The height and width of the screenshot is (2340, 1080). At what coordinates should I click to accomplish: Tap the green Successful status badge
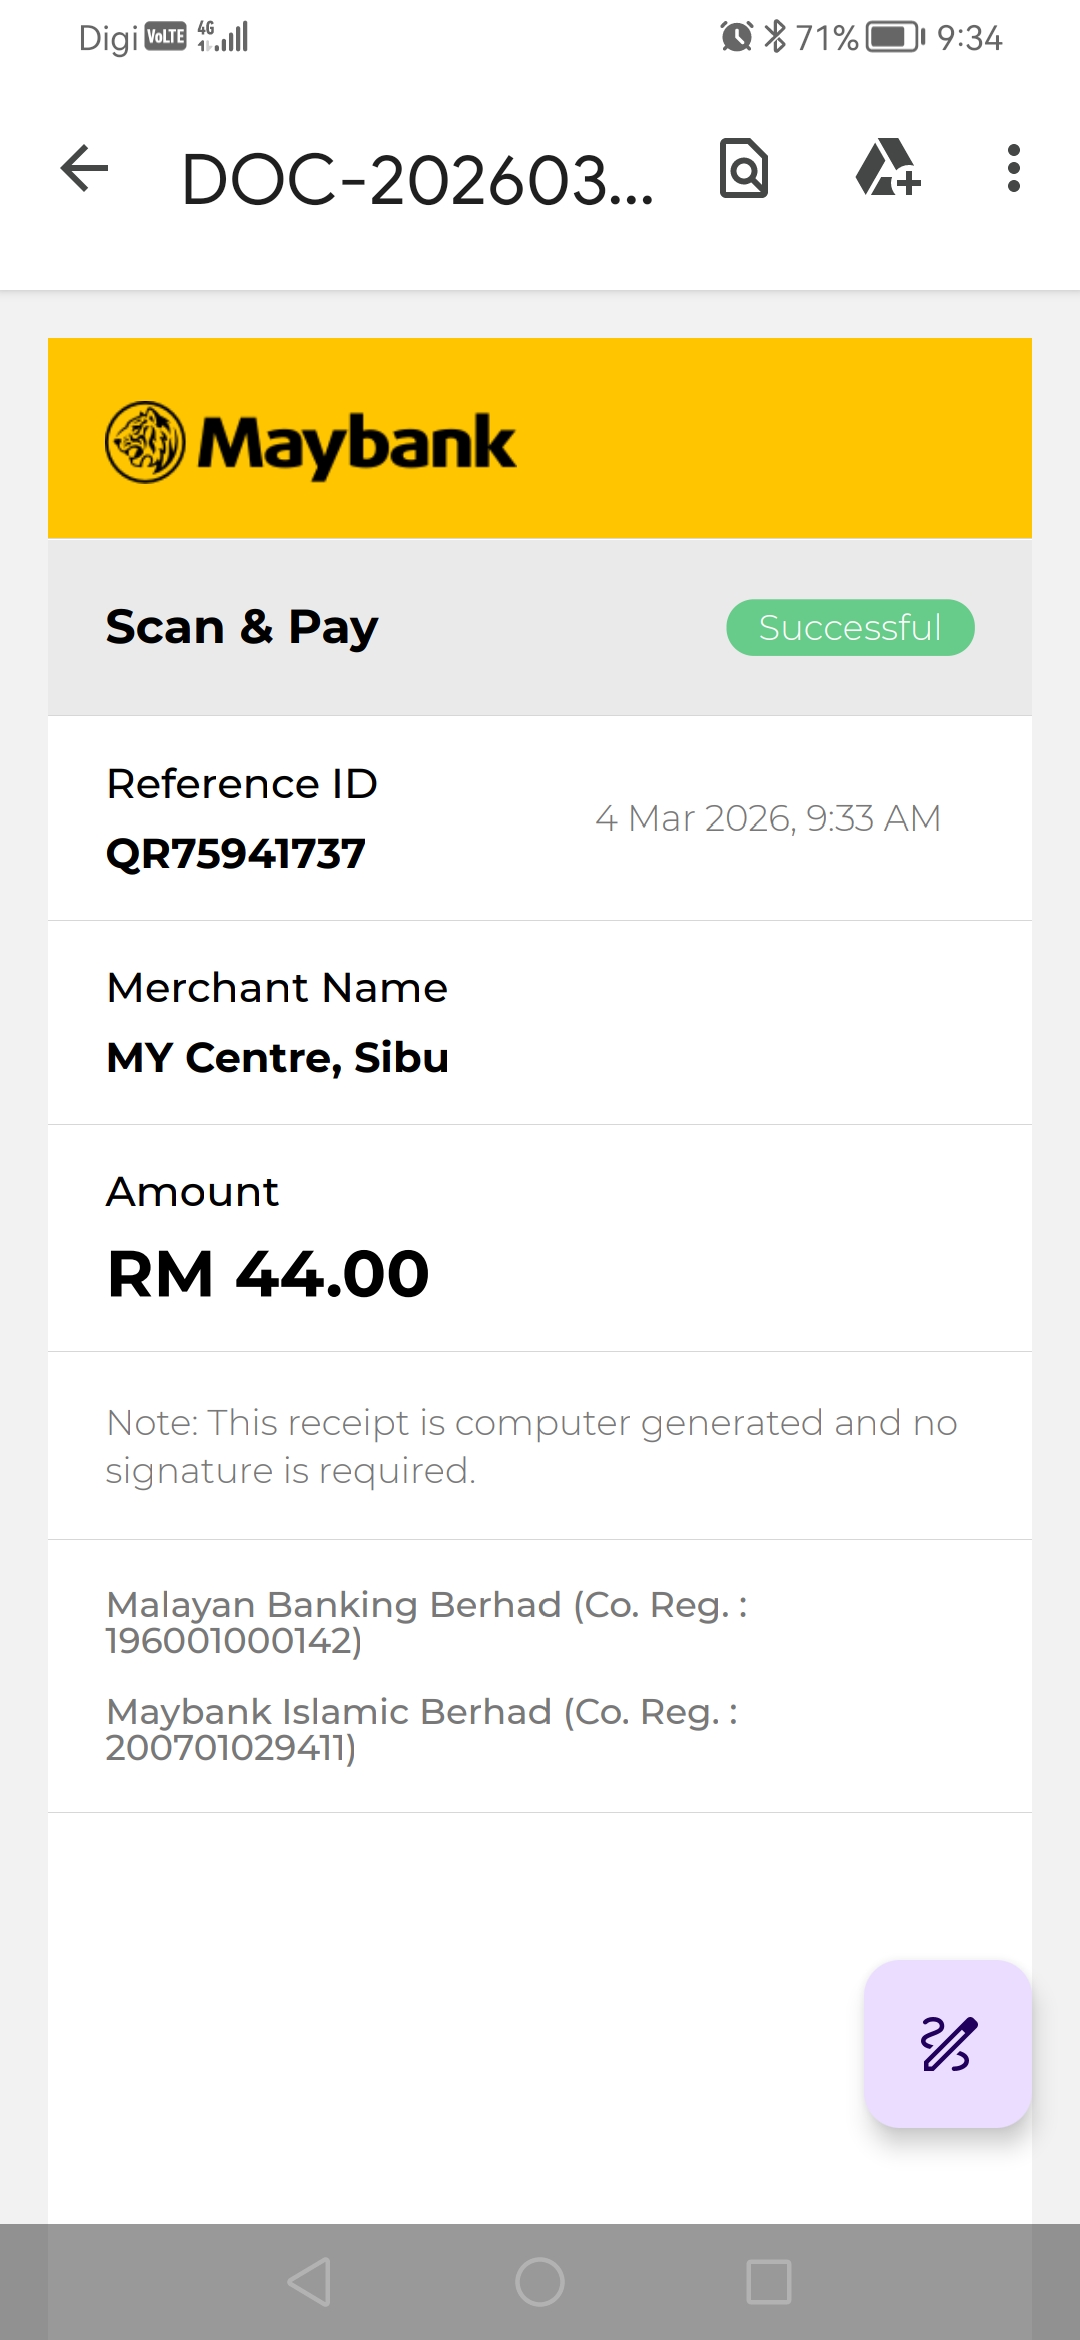point(850,628)
